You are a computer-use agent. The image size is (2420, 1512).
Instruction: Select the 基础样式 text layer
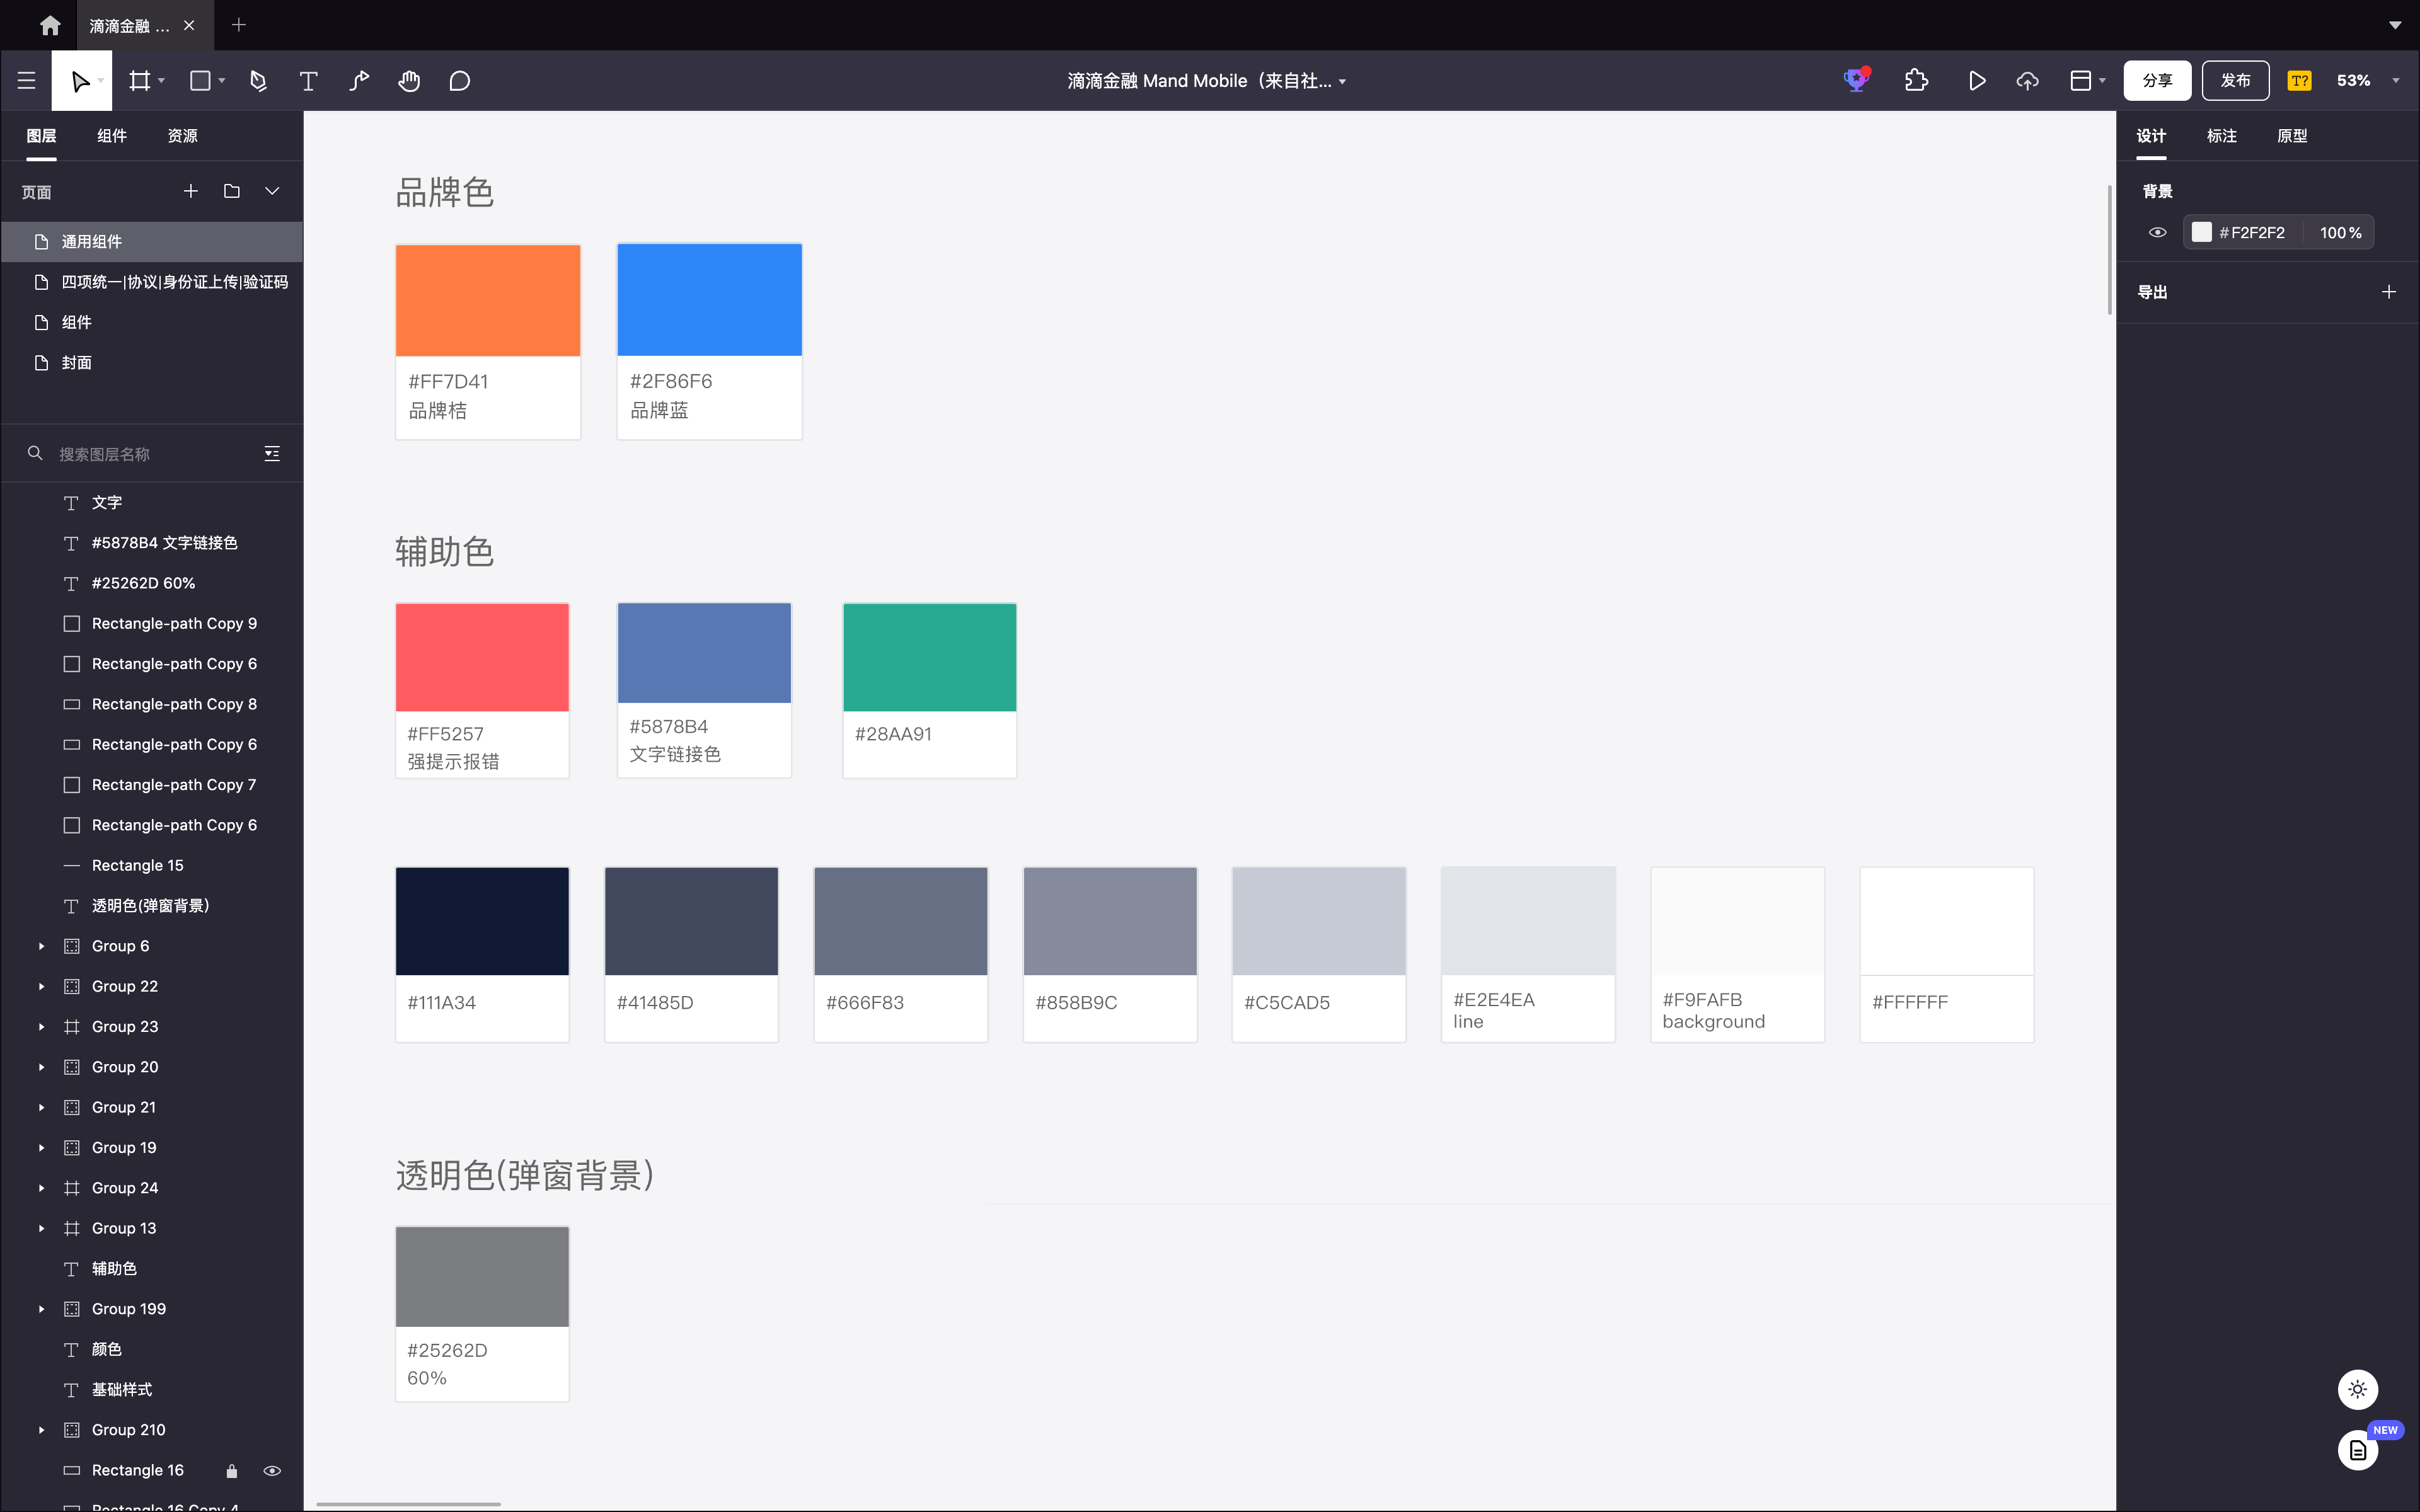[152, 1390]
